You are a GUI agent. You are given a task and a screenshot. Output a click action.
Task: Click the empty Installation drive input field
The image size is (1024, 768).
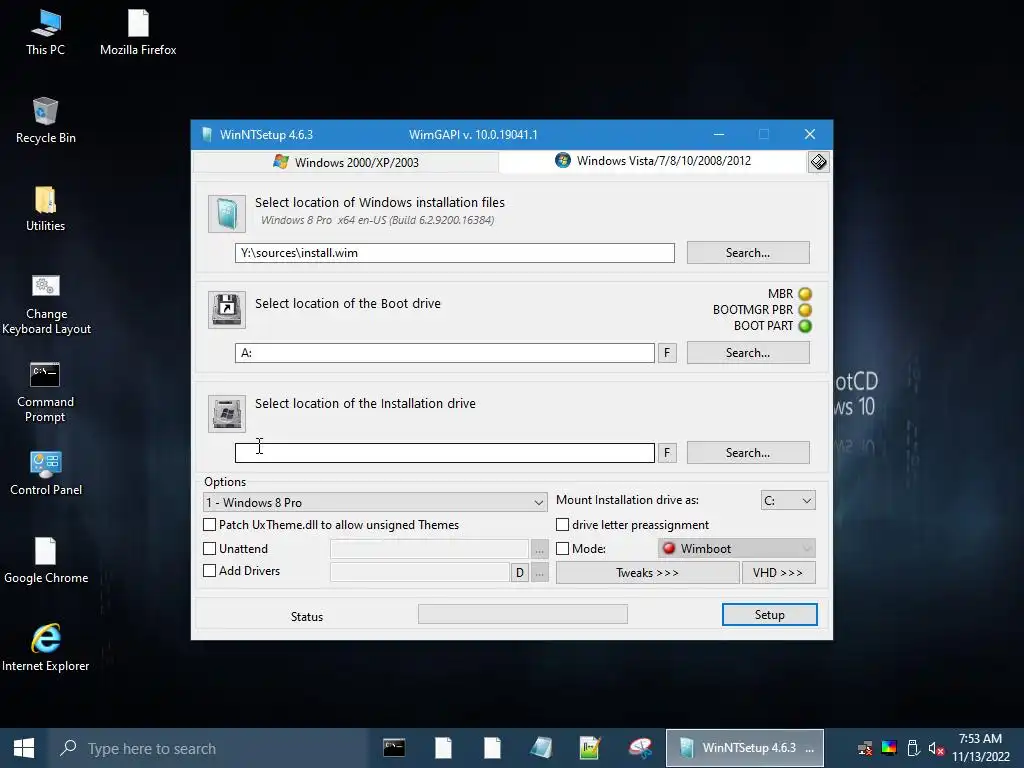[445, 453]
